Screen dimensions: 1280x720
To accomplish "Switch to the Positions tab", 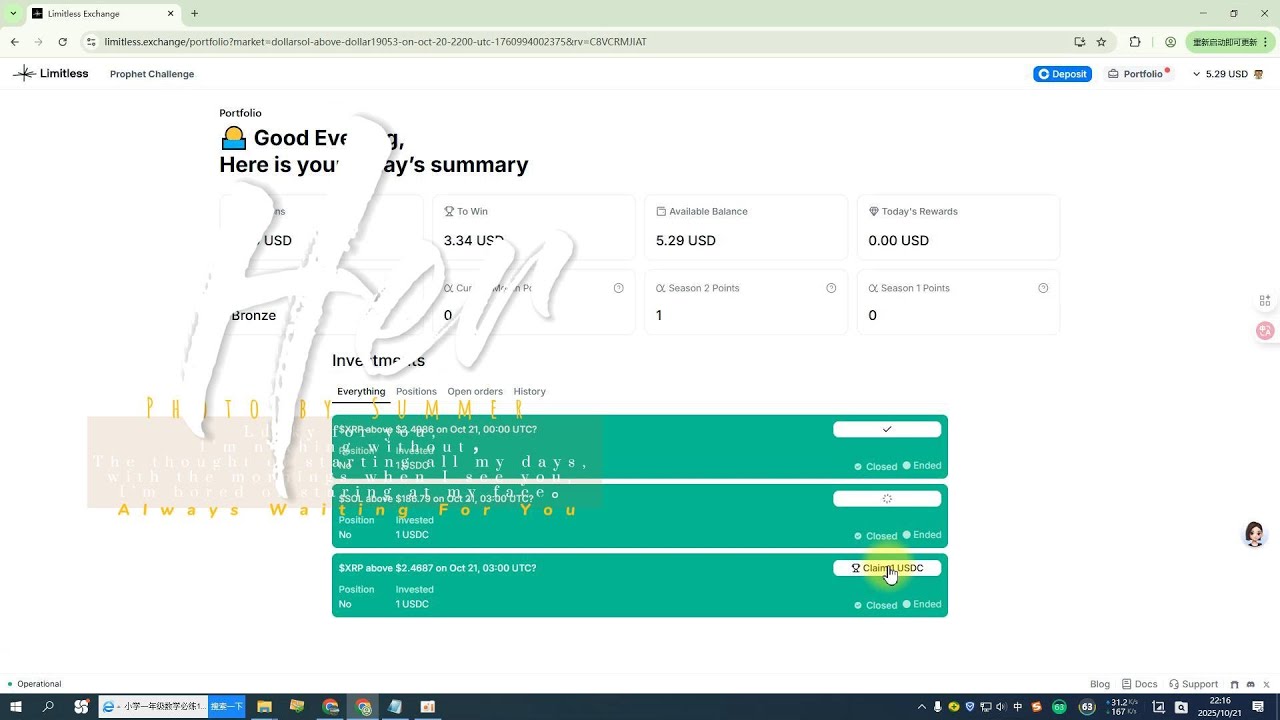I will (416, 391).
